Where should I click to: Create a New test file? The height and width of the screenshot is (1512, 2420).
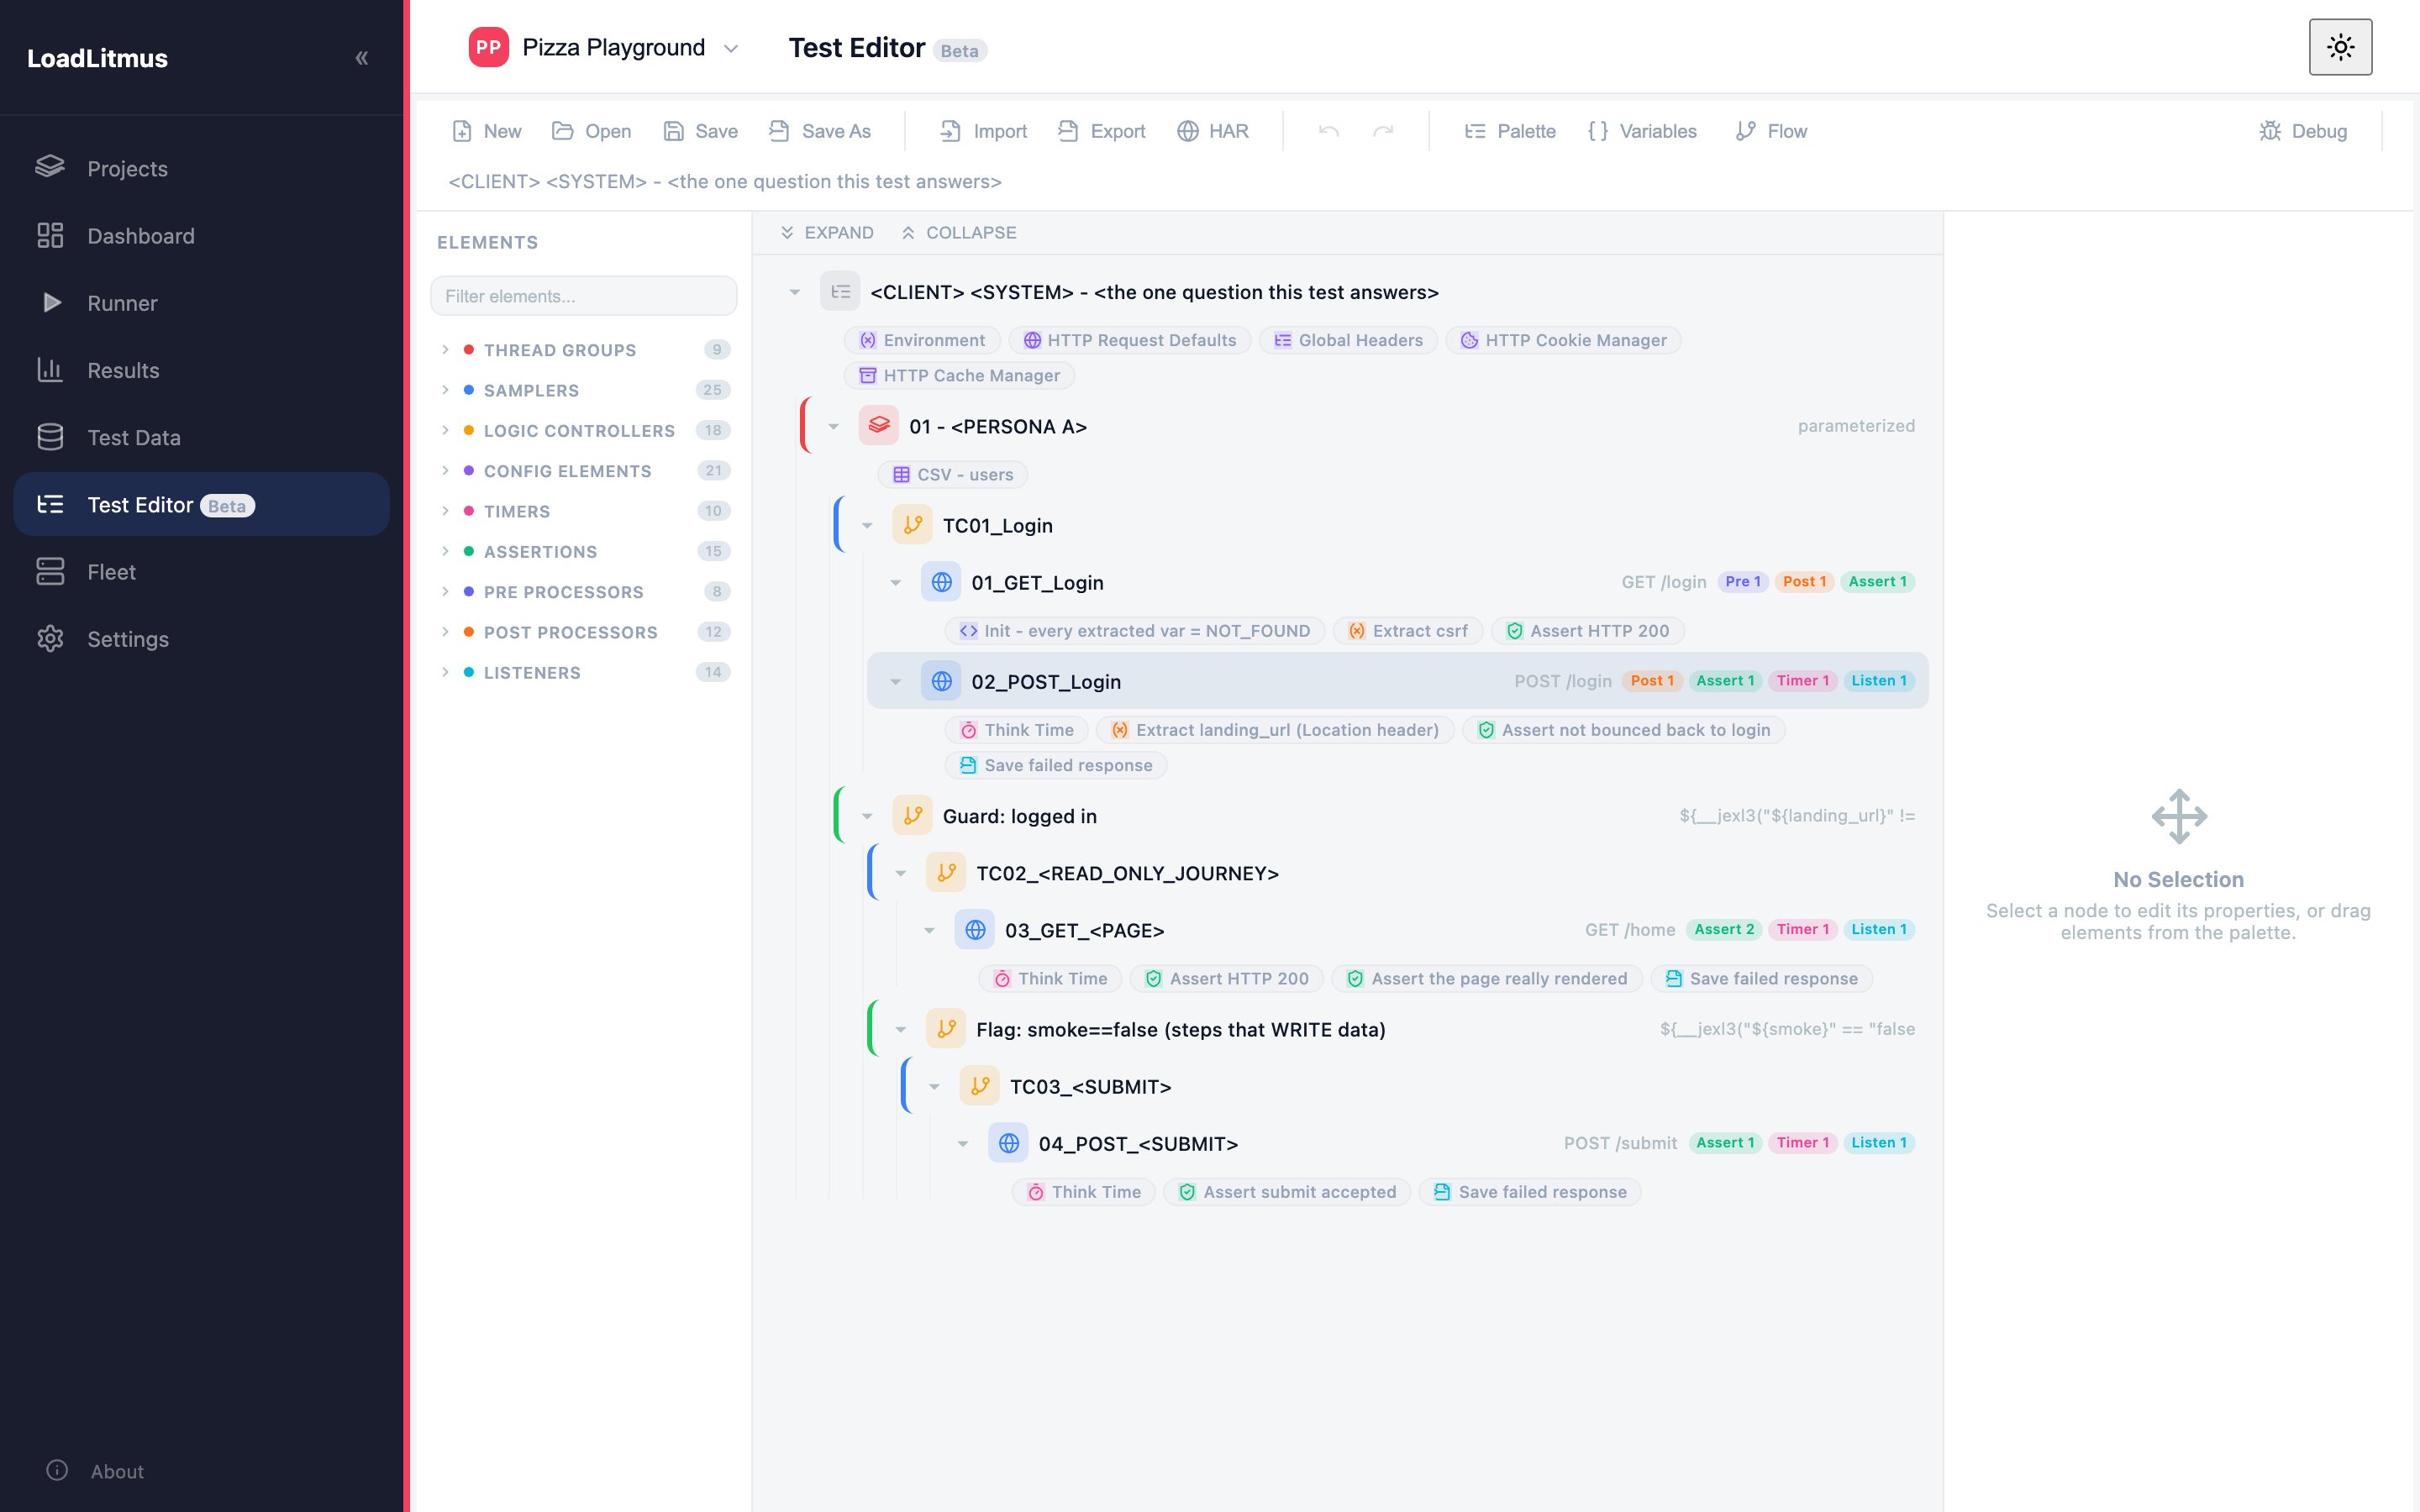point(486,131)
